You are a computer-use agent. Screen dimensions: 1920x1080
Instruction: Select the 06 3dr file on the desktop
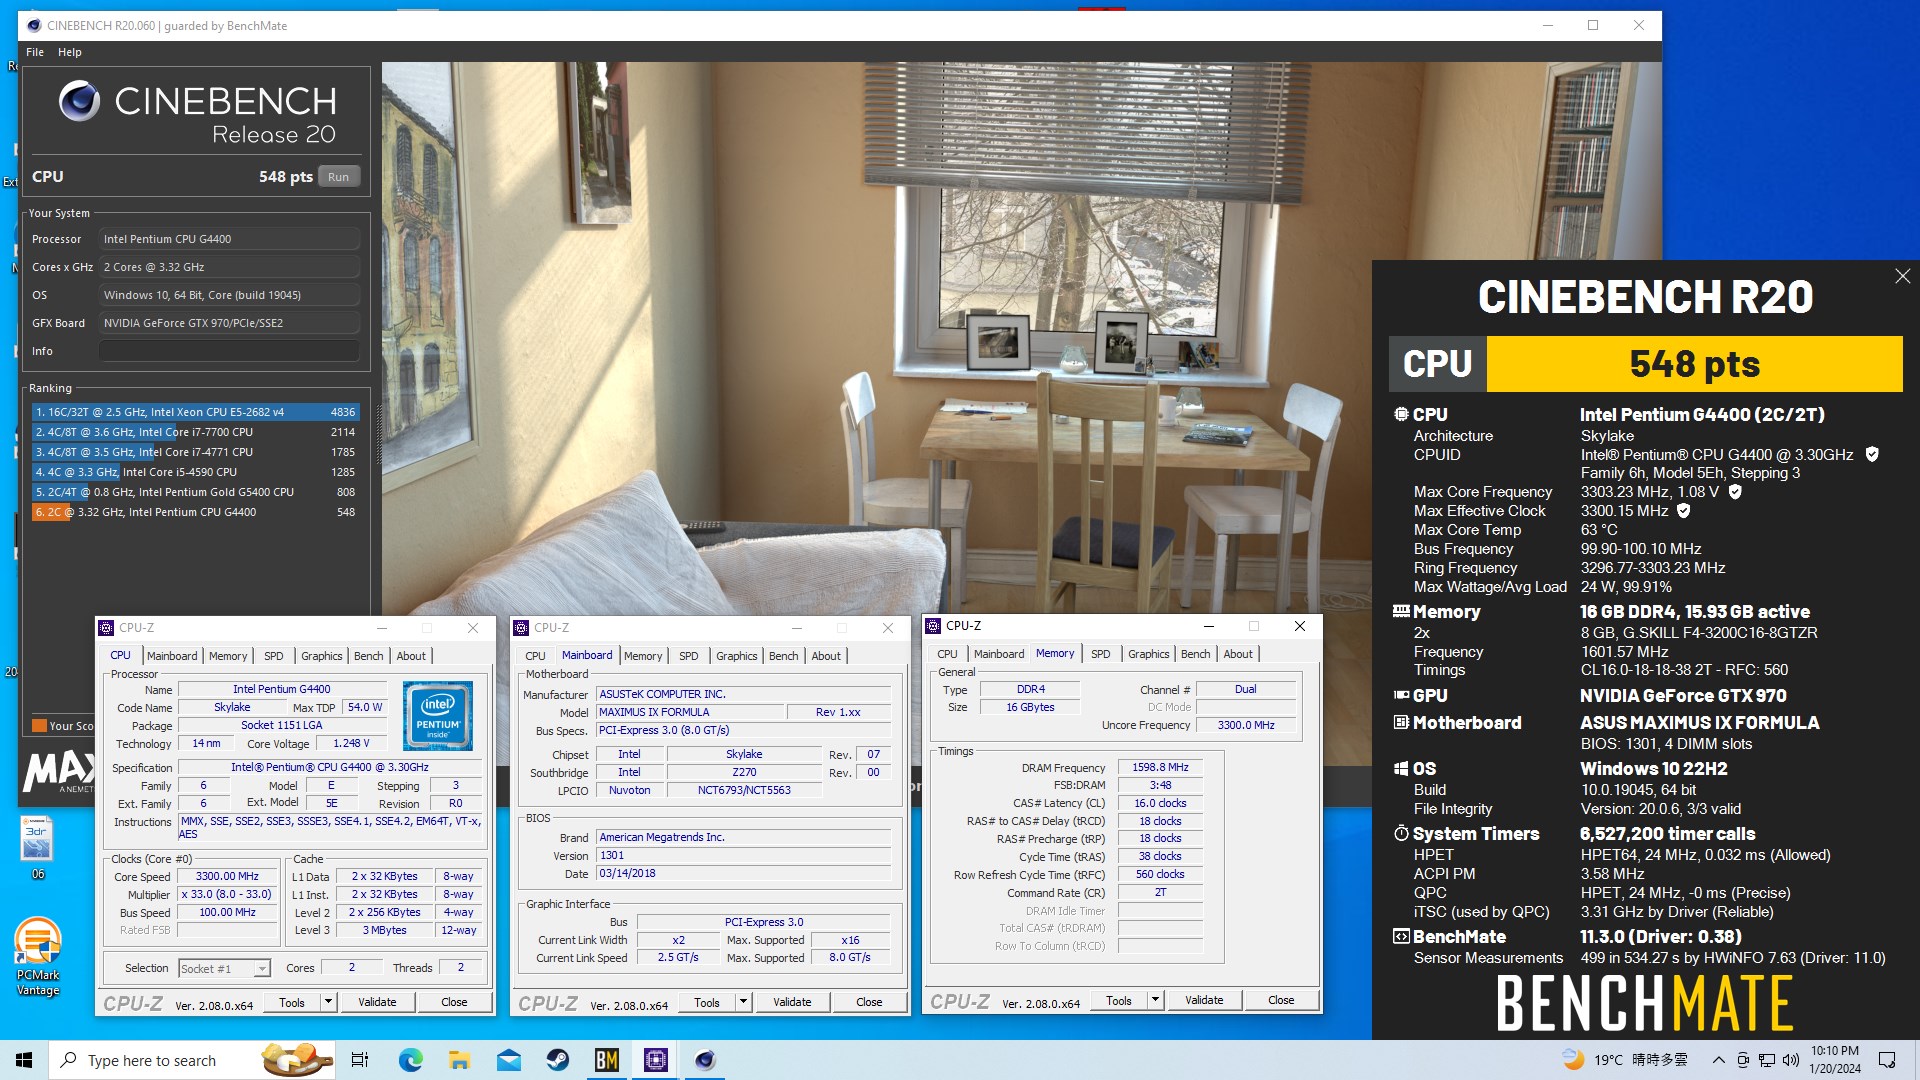coord(37,847)
